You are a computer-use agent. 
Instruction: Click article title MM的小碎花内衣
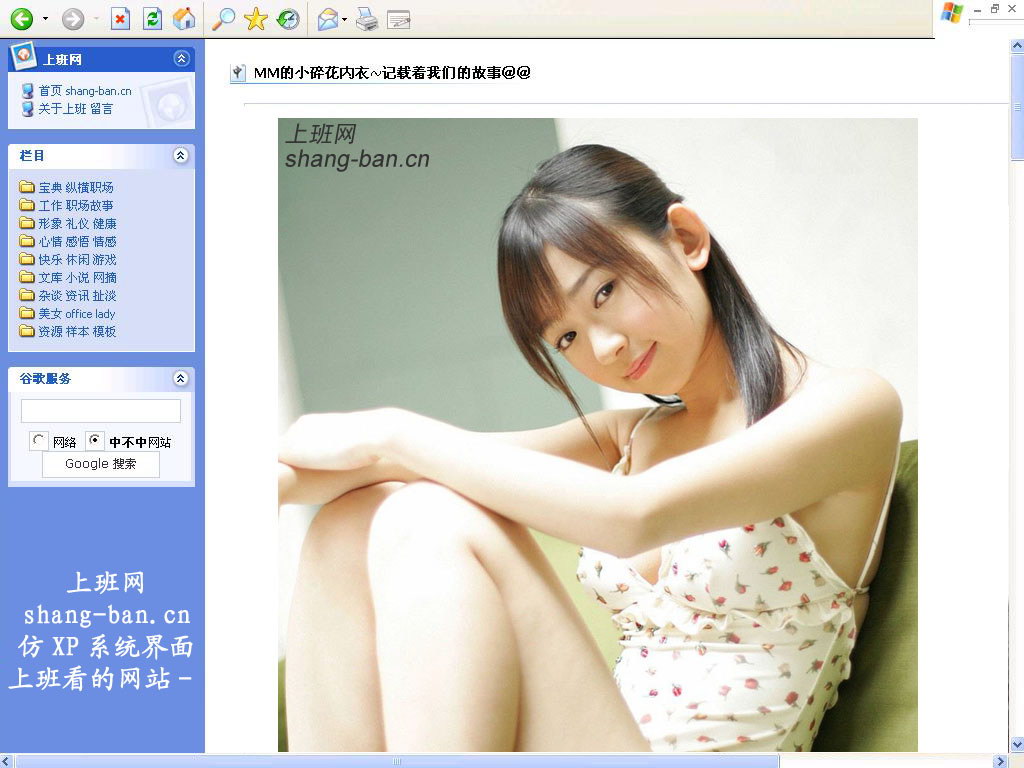click(x=392, y=73)
